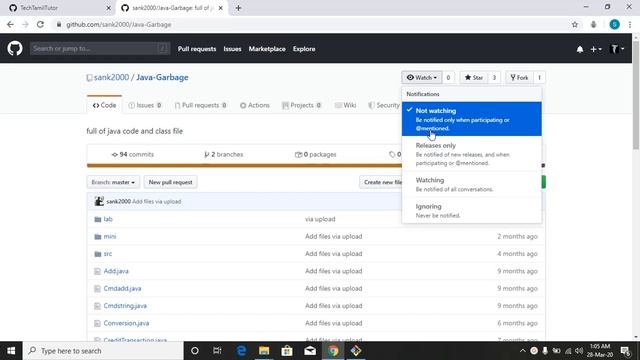Star the Java-Garbage repository
The height and width of the screenshot is (360, 640).
coord(474,78)
